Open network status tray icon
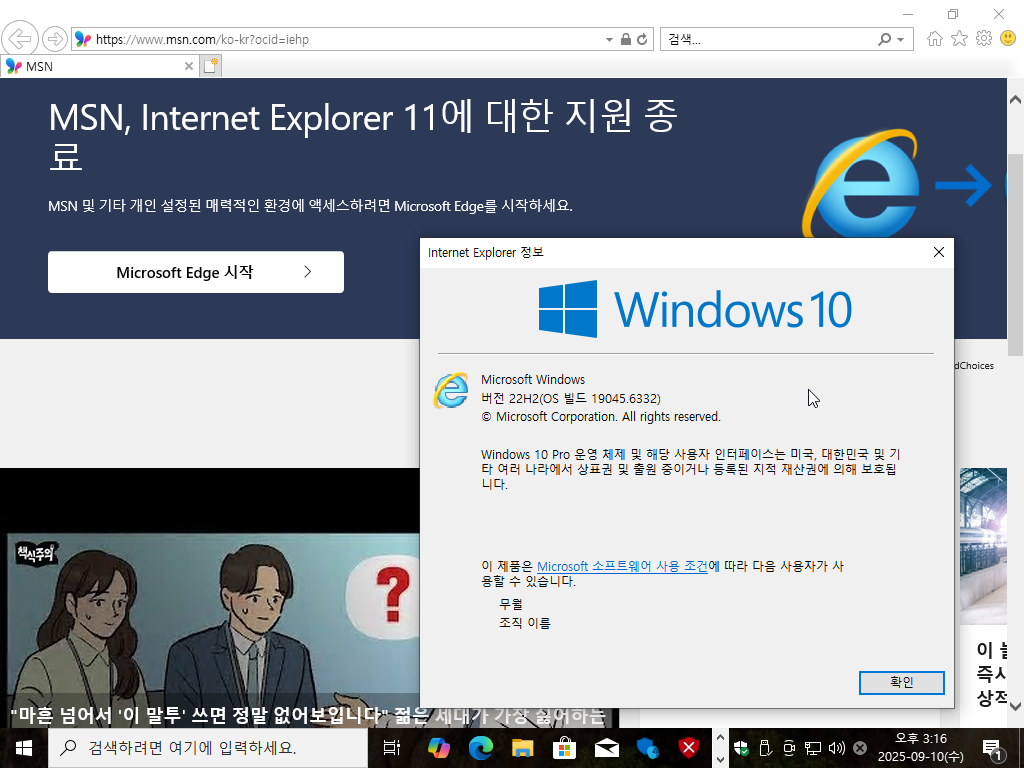 [x=812, y=748]
